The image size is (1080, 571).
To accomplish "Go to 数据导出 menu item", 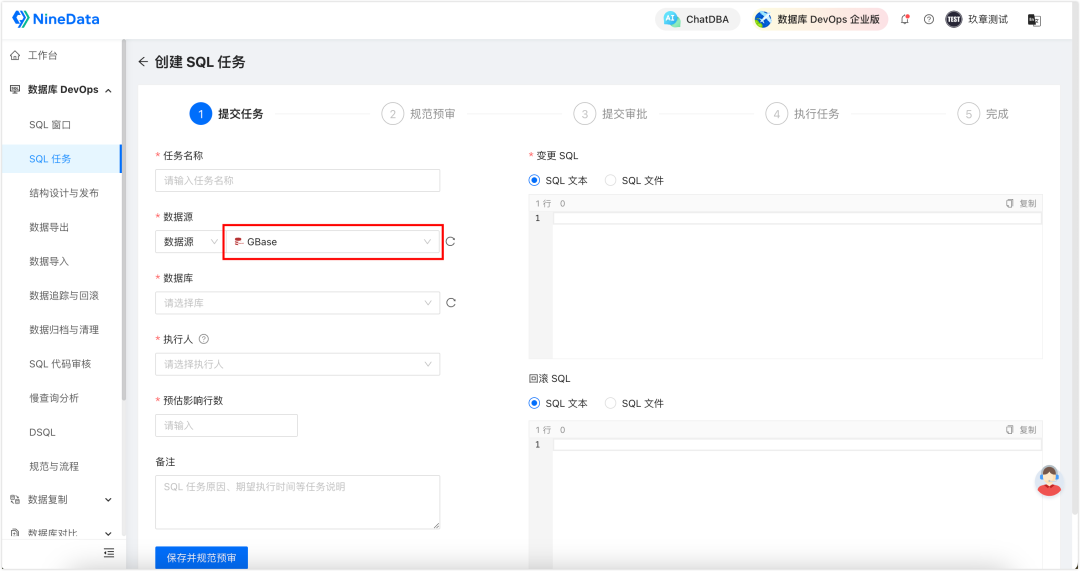I will (x=49, y=227).
